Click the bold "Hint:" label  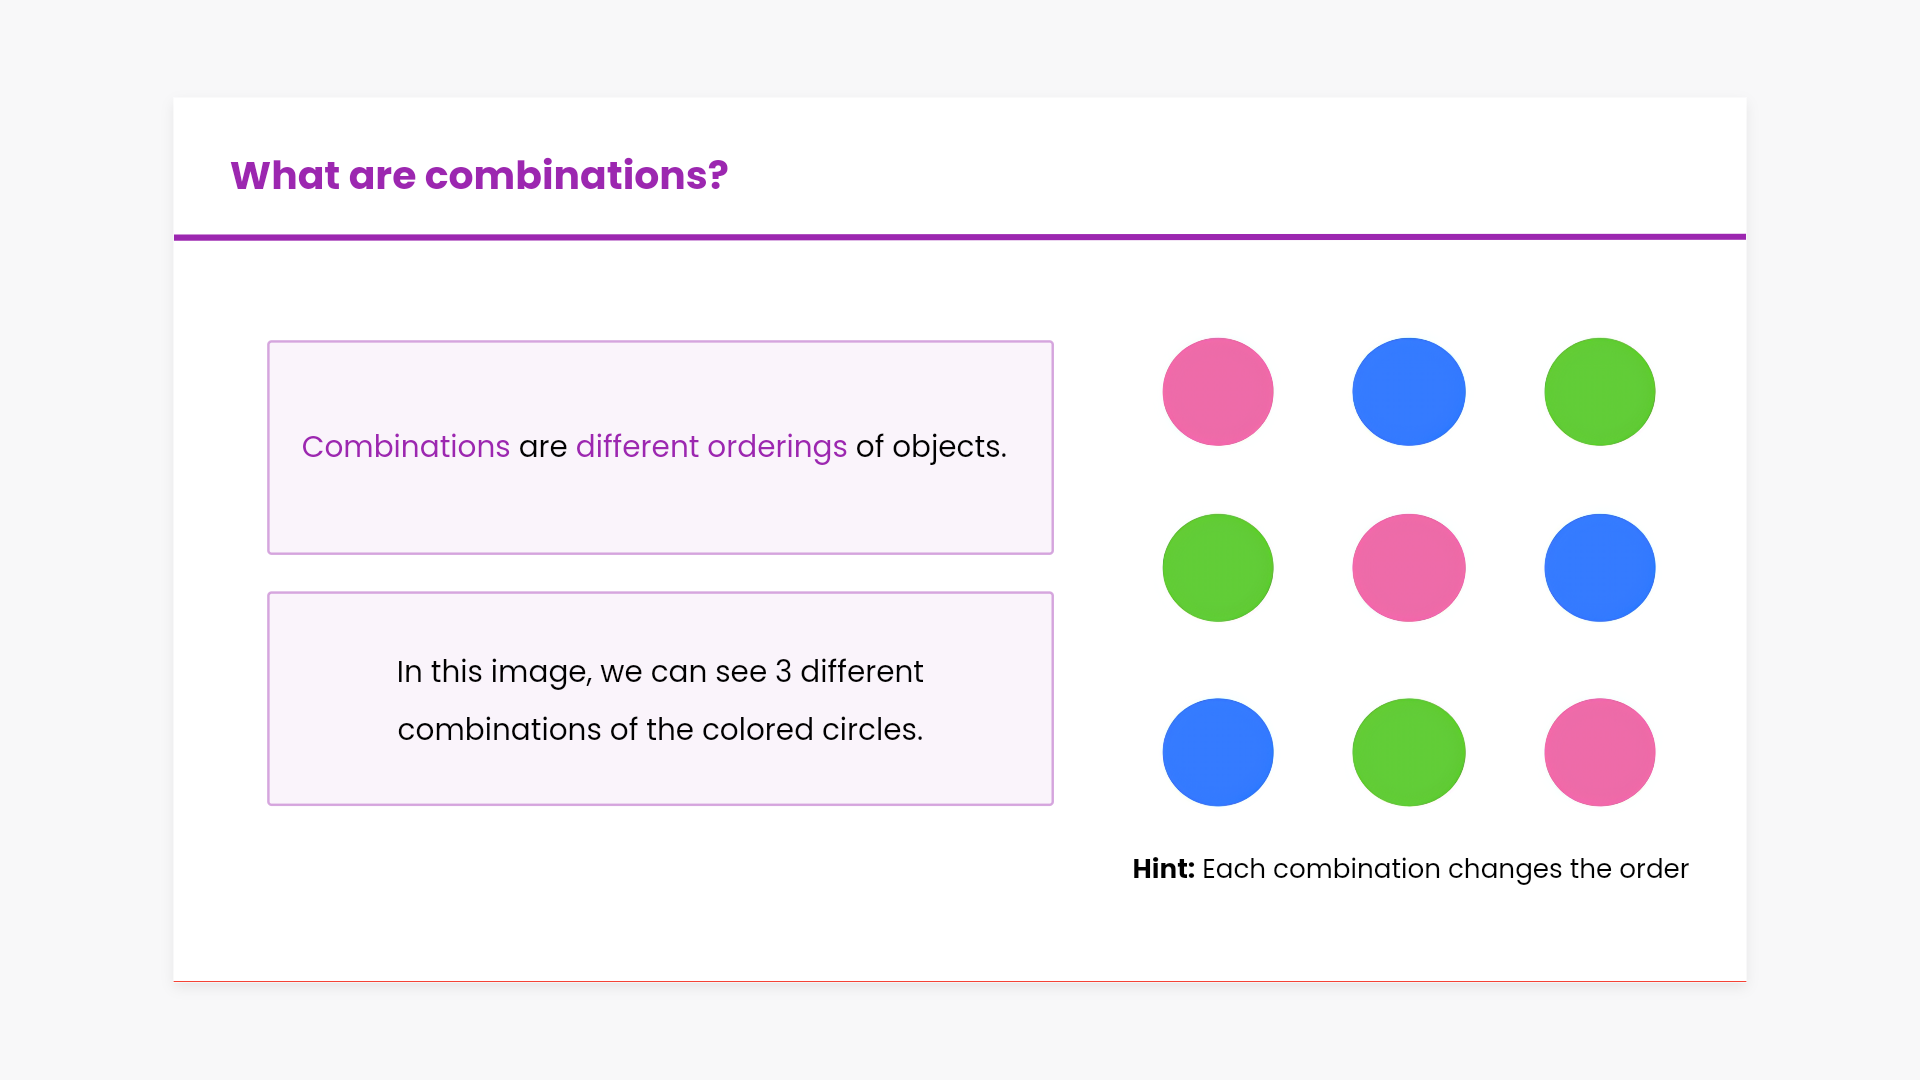(x=1163, y=868)
